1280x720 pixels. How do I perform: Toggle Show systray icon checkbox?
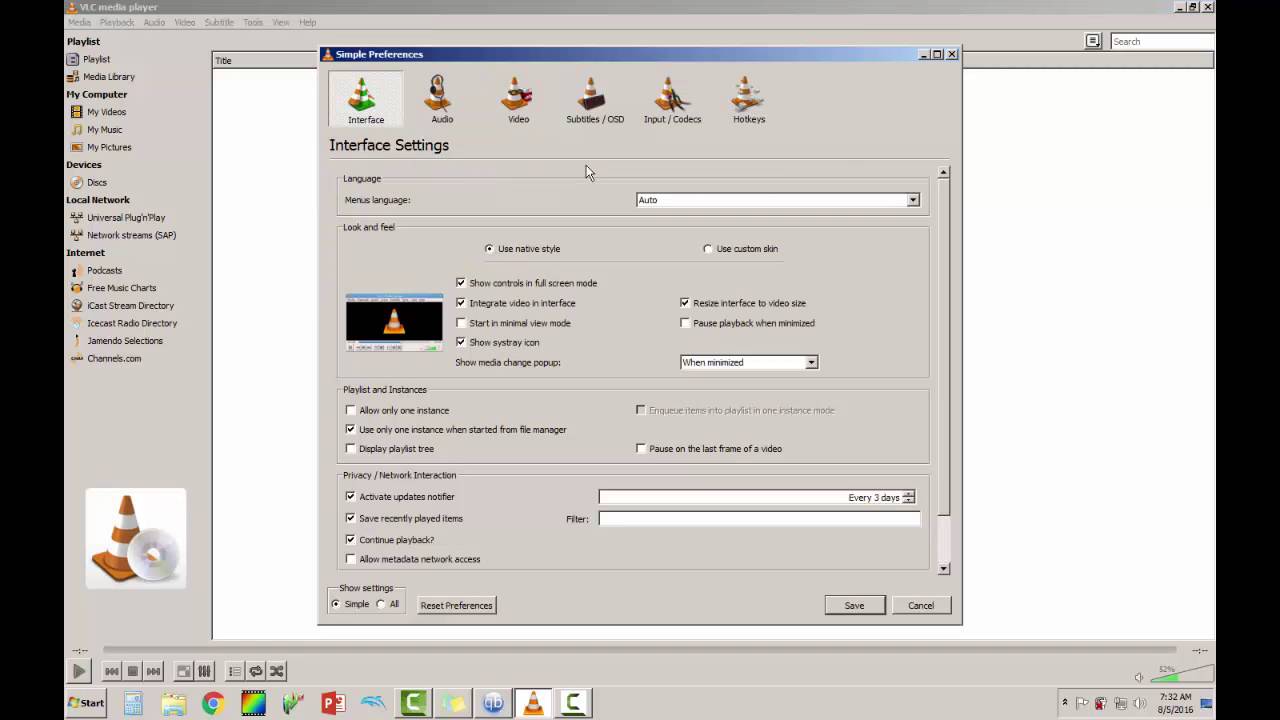(461, 342)
